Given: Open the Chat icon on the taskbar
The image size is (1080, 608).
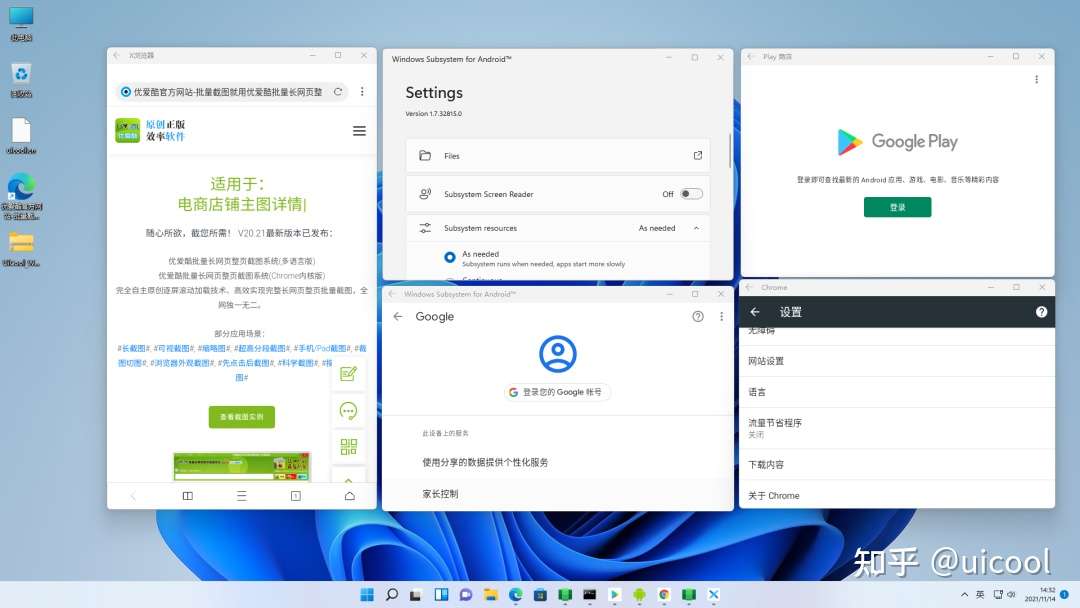Looking at the screenshot, I should pyautogui.click(x=466, y=594).
